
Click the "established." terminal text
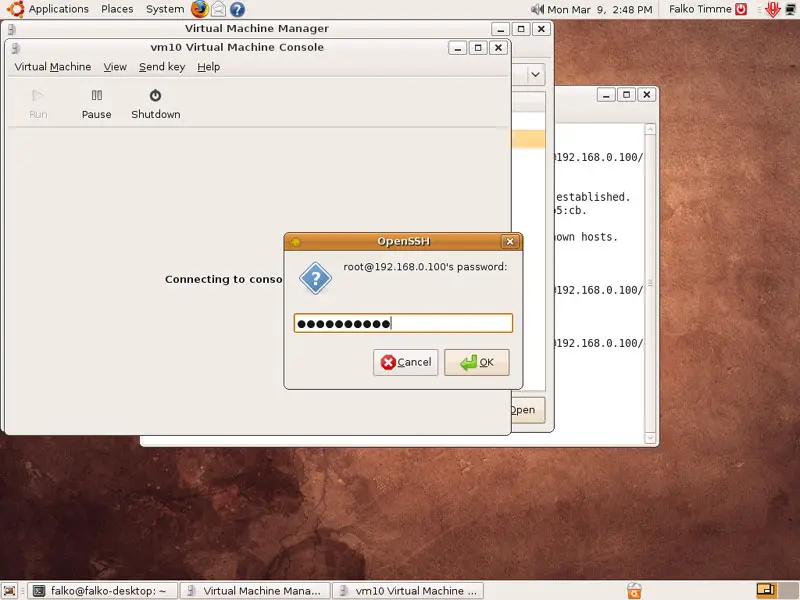tap(593, 197)
